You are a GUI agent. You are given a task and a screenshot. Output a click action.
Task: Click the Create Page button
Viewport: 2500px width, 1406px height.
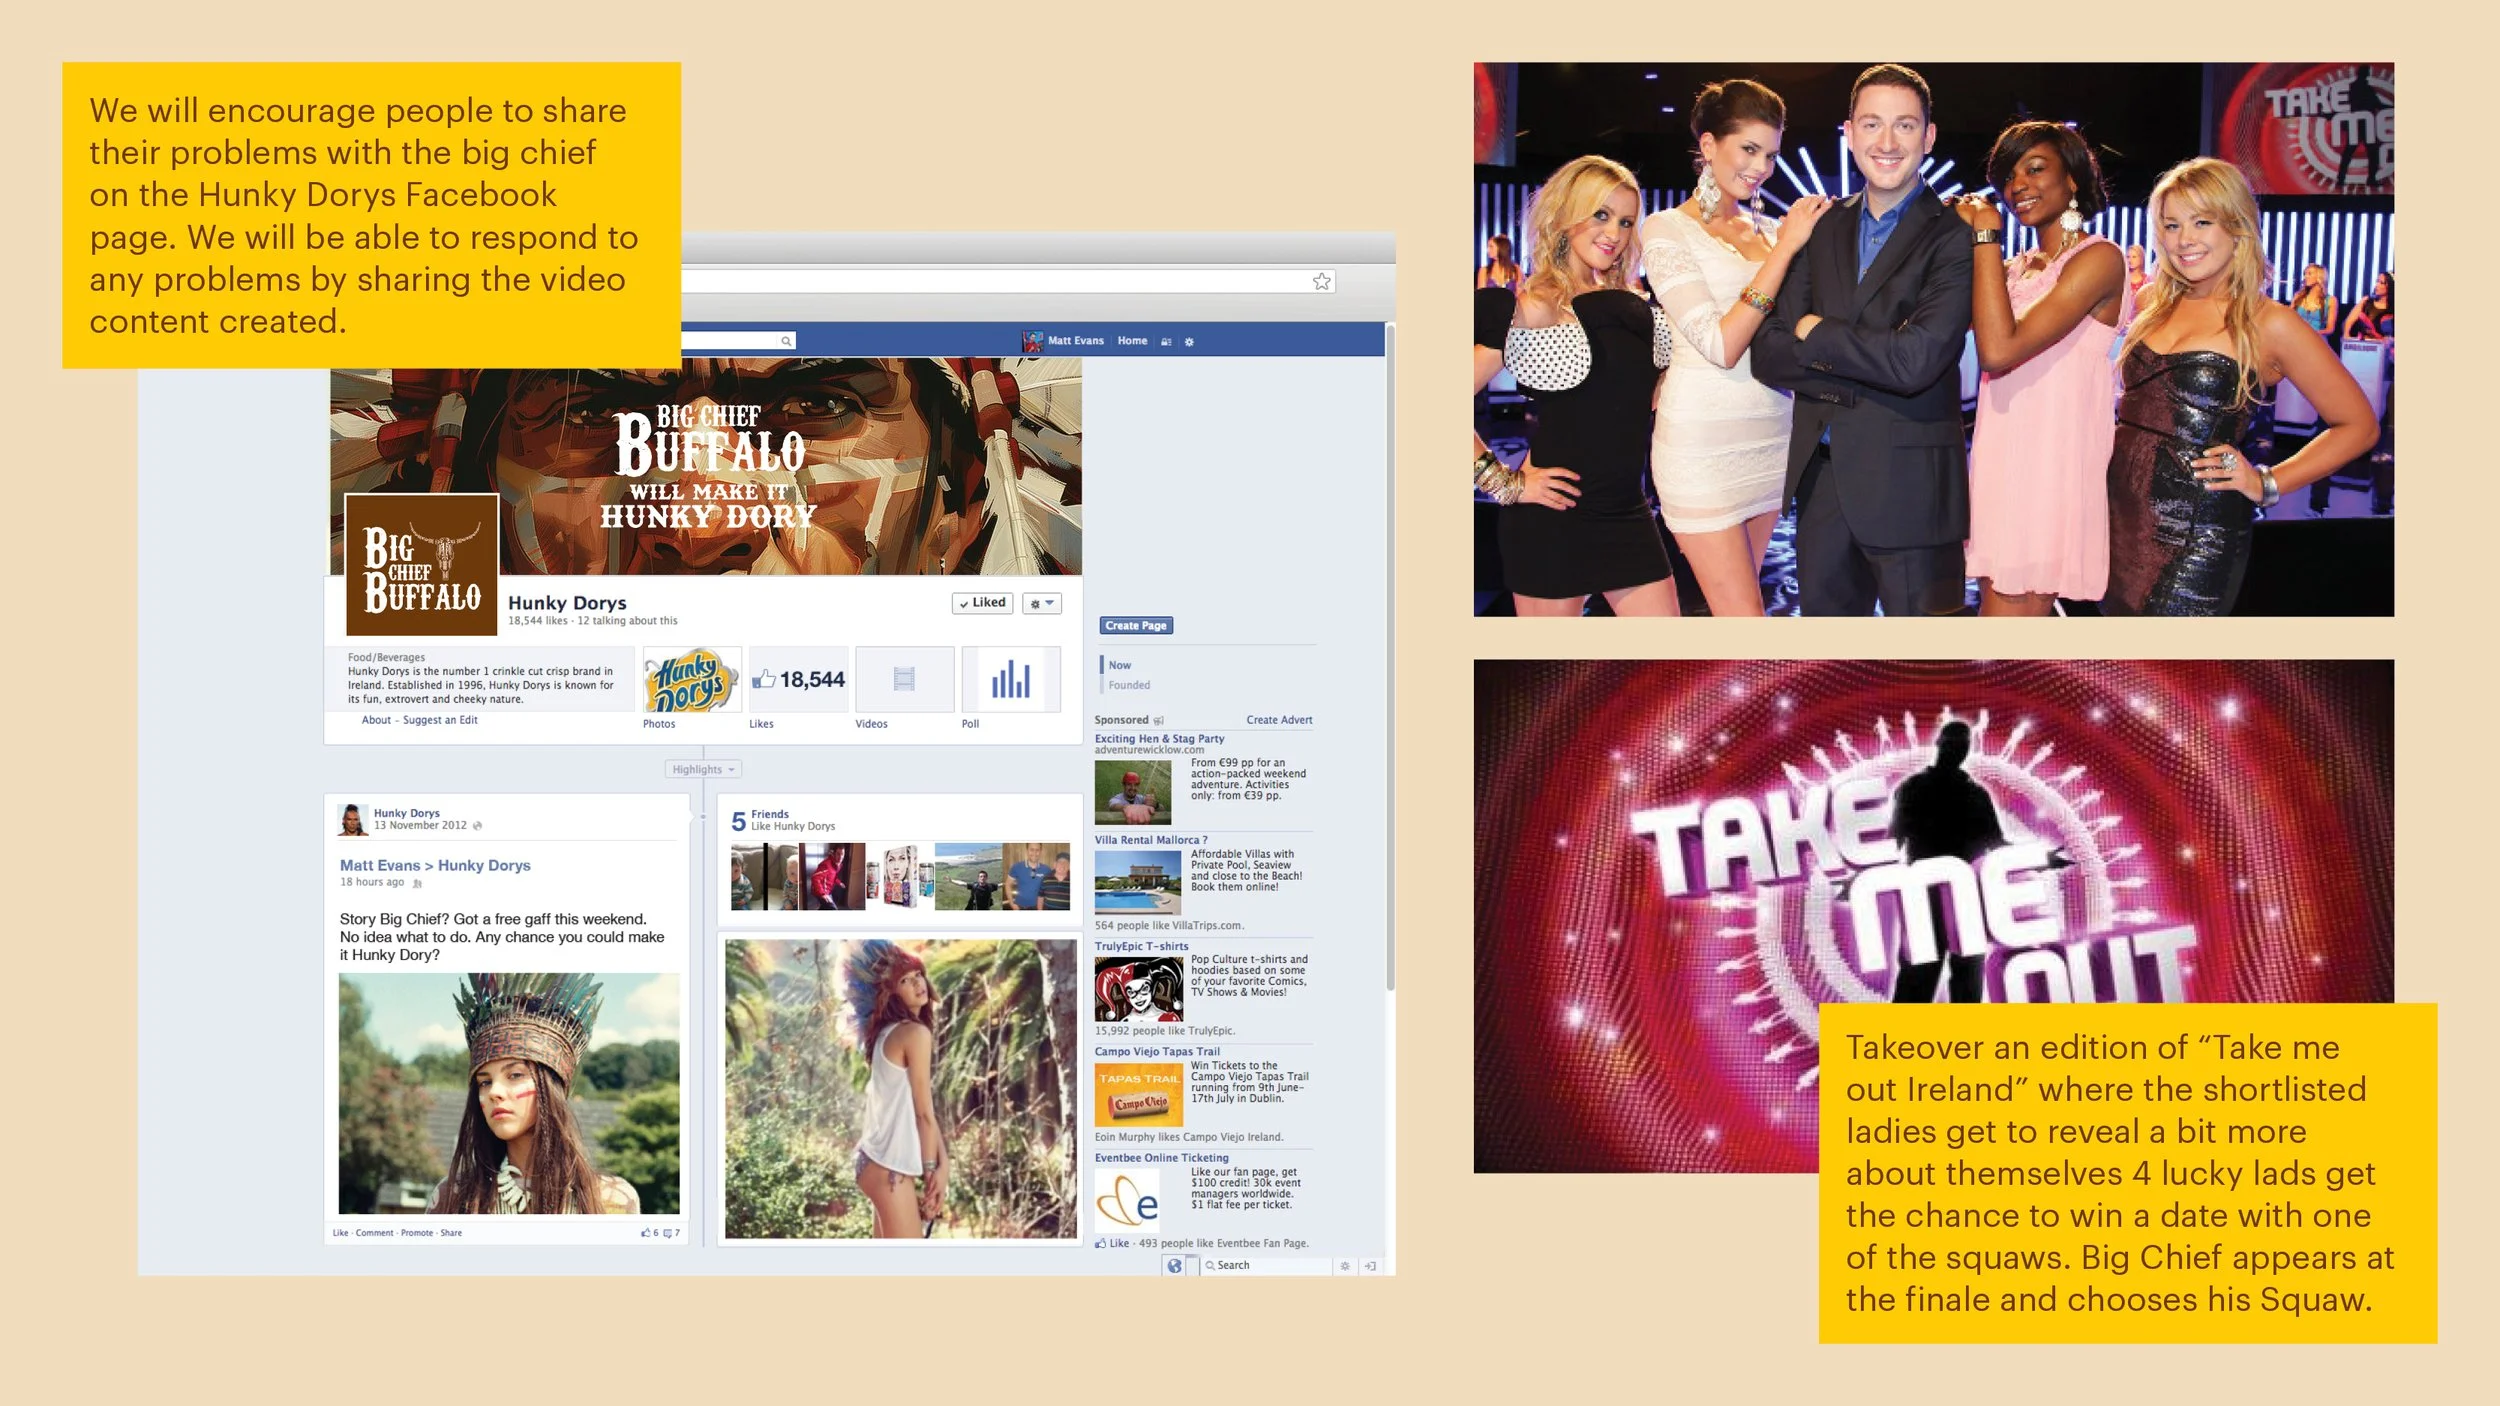coord(1136,626)
